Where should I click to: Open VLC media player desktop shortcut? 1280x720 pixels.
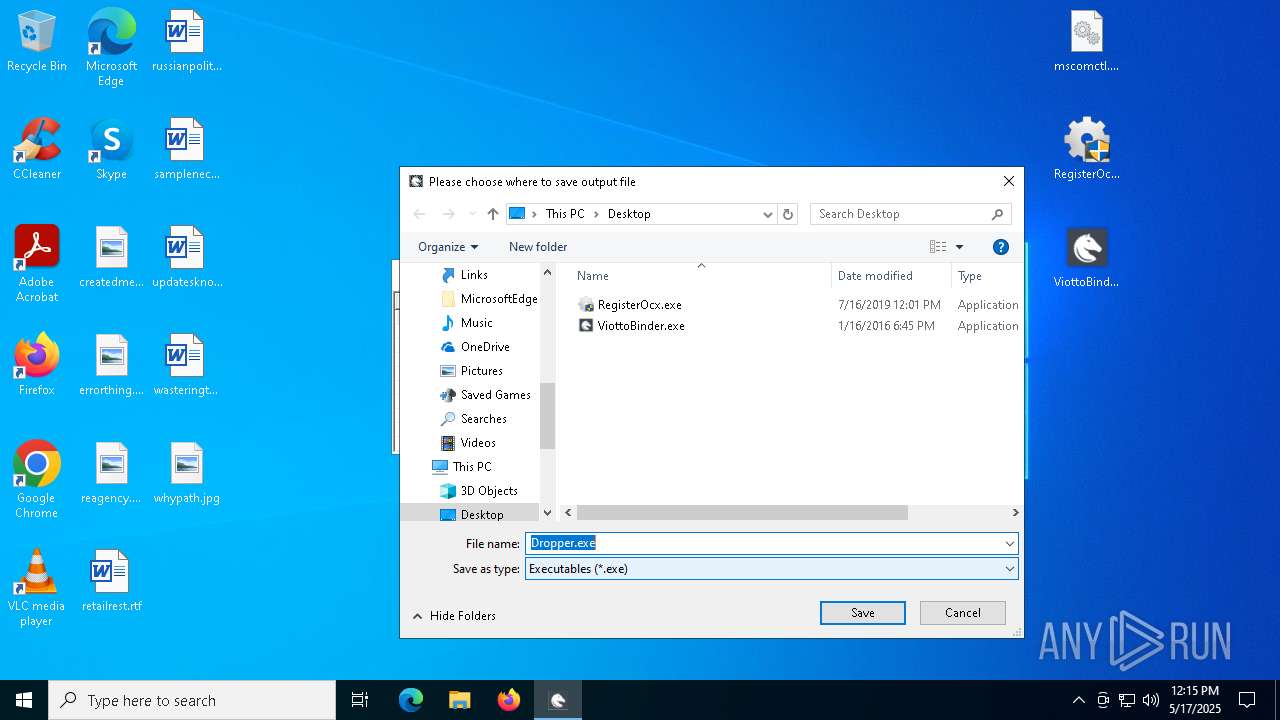click(x=37, y=588)
